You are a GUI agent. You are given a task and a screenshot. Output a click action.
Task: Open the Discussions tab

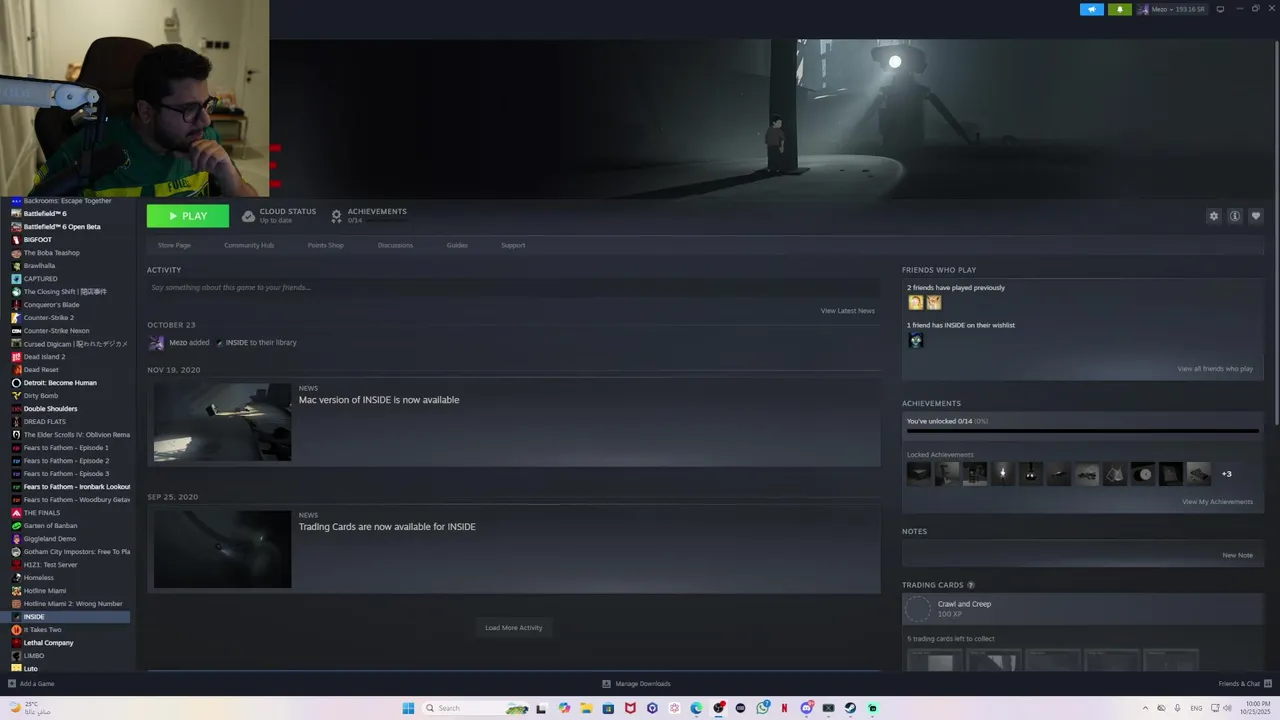pyautogui.click(x=395, y=245)
